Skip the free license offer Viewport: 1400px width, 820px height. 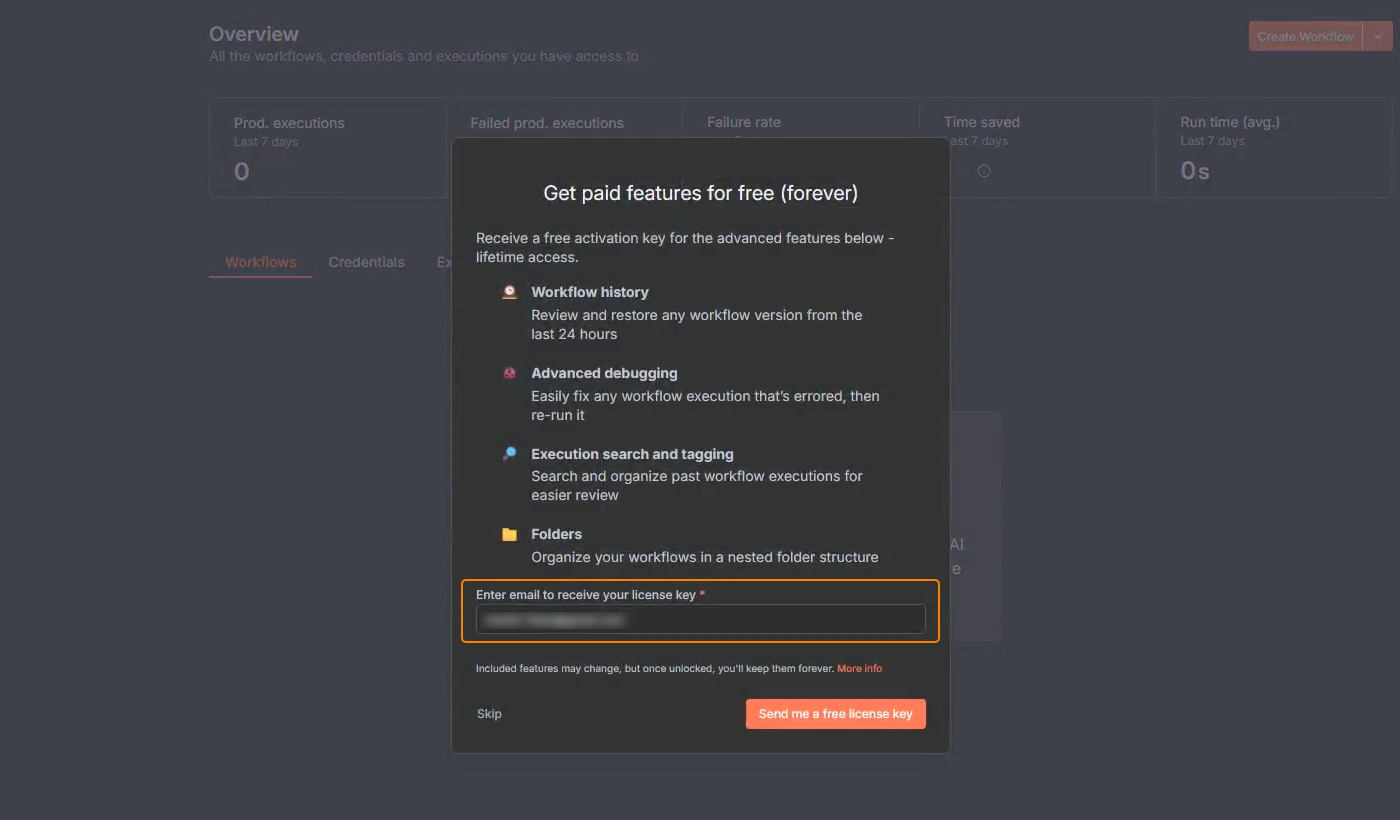click(489, 714)
